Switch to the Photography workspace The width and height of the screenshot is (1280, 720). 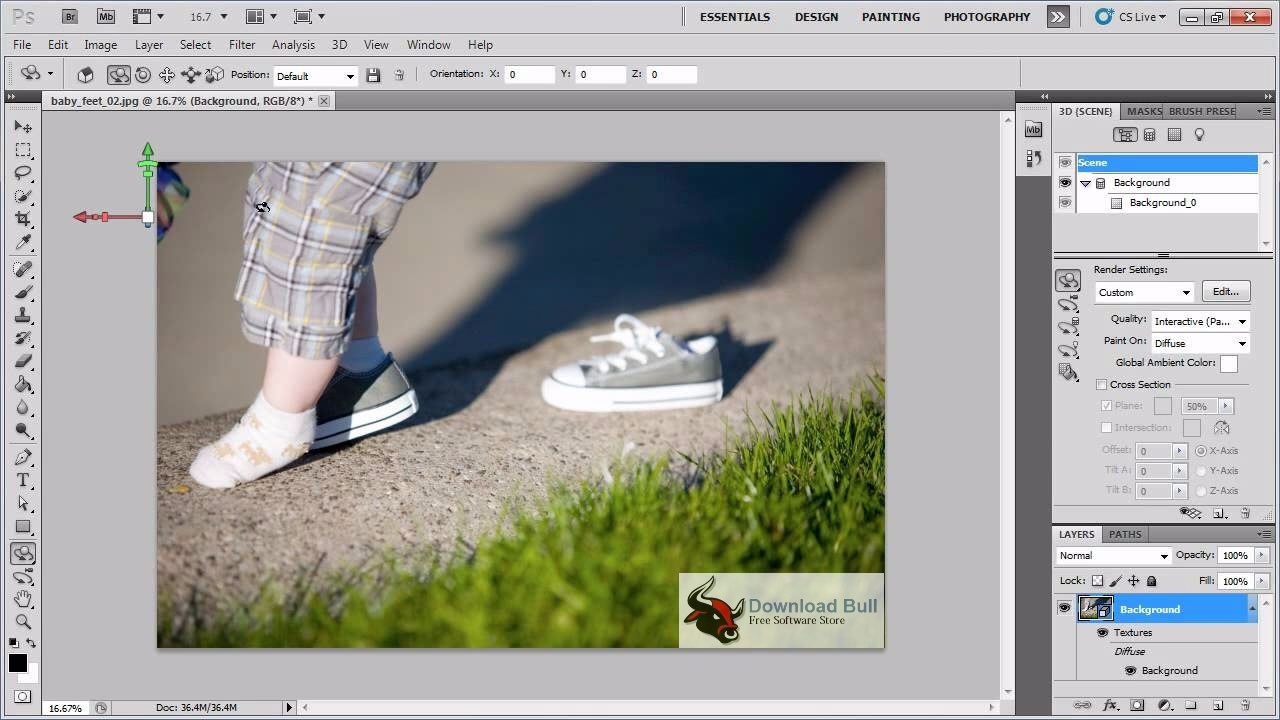(987, 17)
